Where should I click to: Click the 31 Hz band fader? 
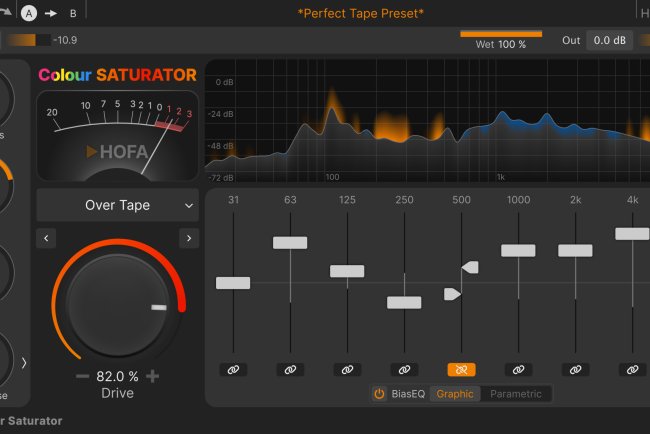coord(233,283)
